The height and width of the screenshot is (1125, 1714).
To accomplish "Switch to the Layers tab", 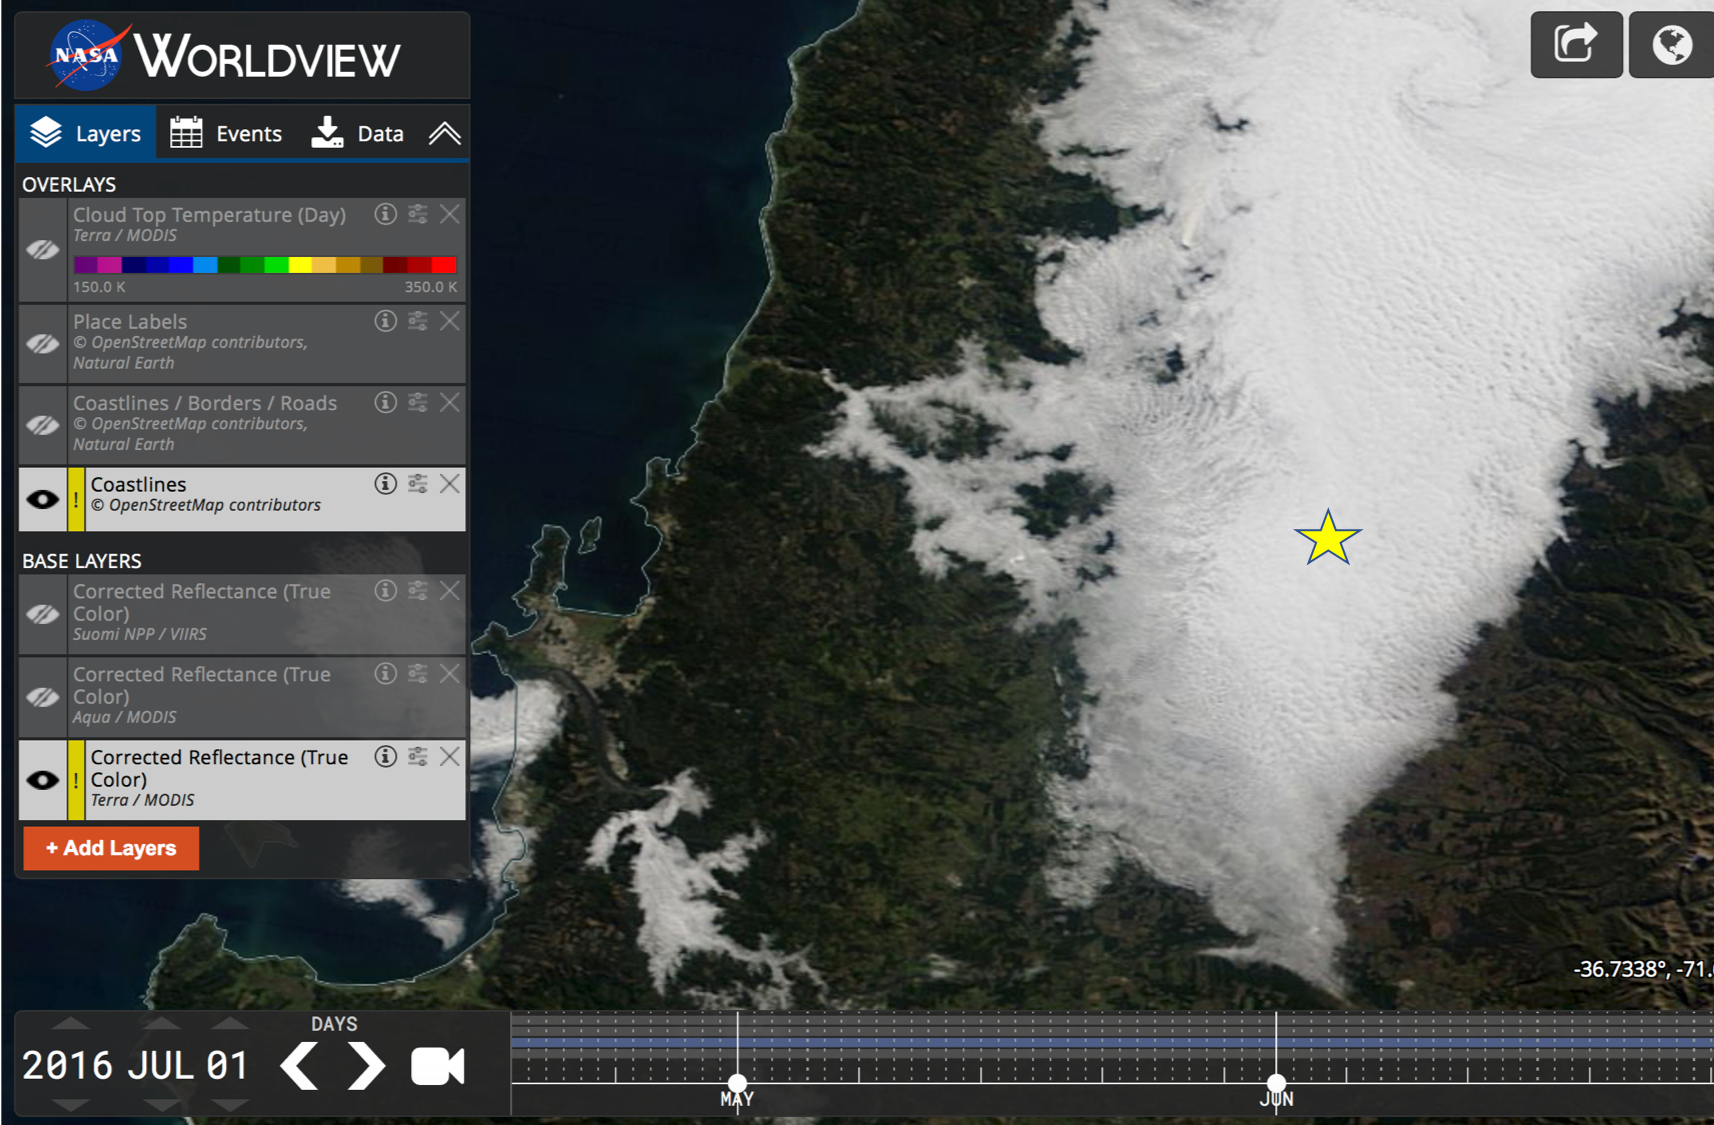I will (x=86, y=133).
